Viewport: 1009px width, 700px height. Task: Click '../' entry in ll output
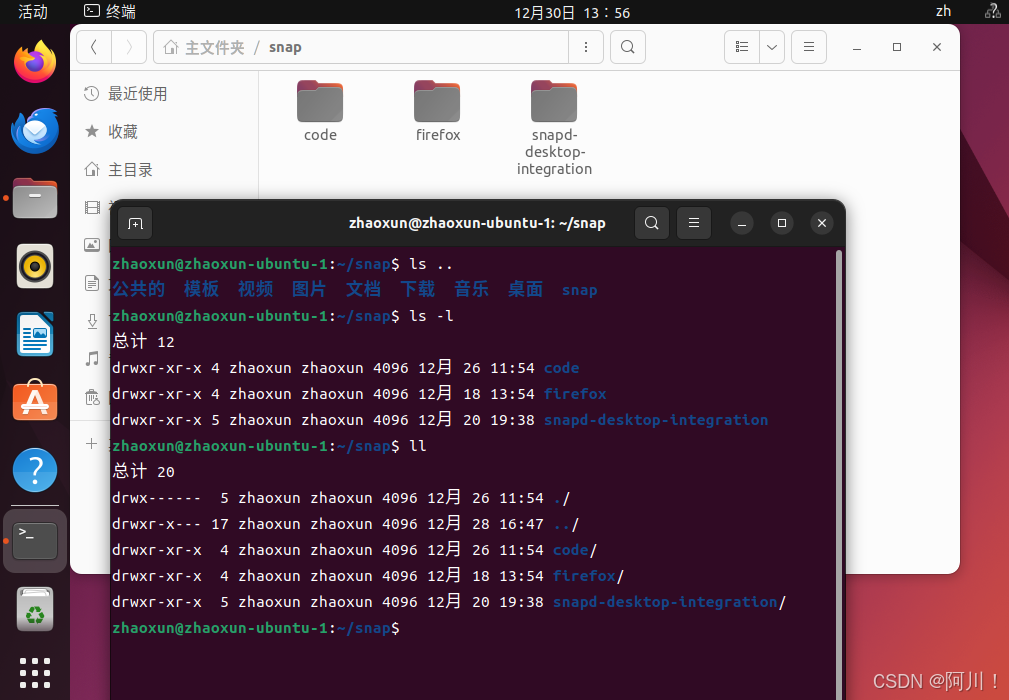566,524
